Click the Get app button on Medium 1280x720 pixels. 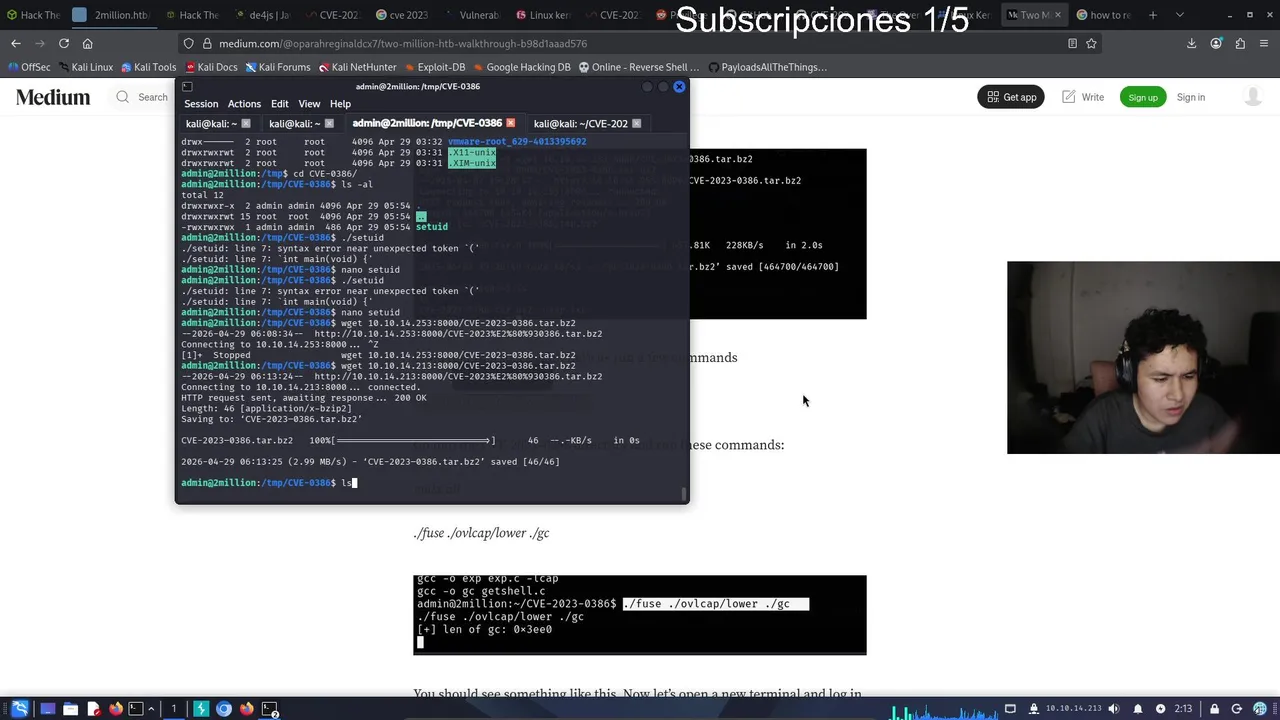[1011, 97]
